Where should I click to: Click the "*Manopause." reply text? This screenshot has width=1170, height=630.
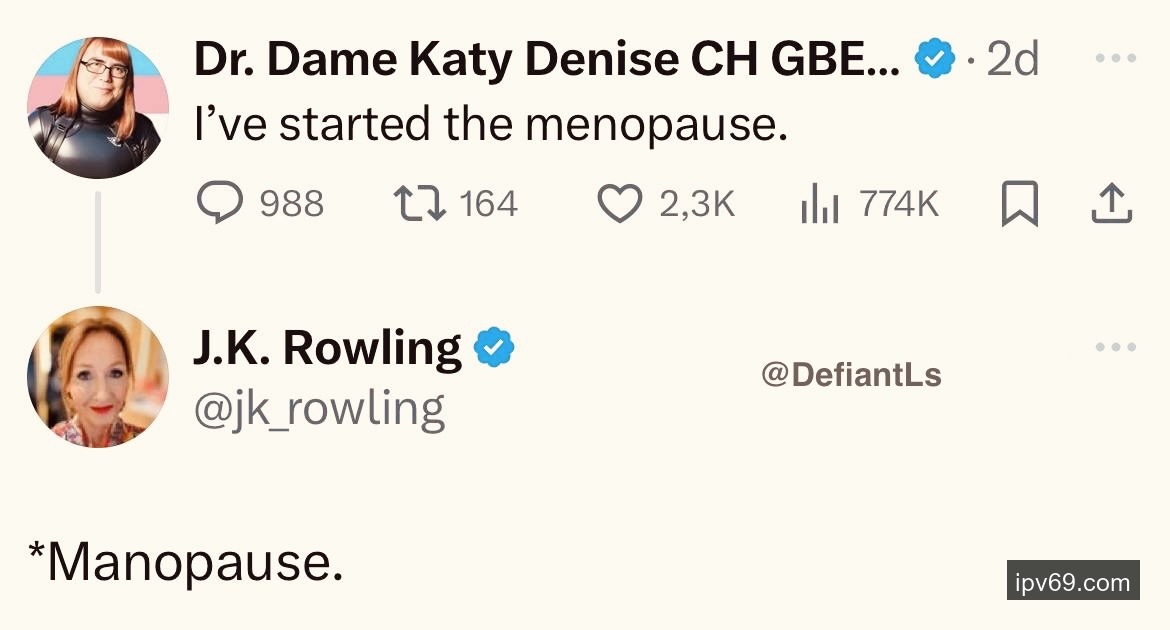click(187, 564)
